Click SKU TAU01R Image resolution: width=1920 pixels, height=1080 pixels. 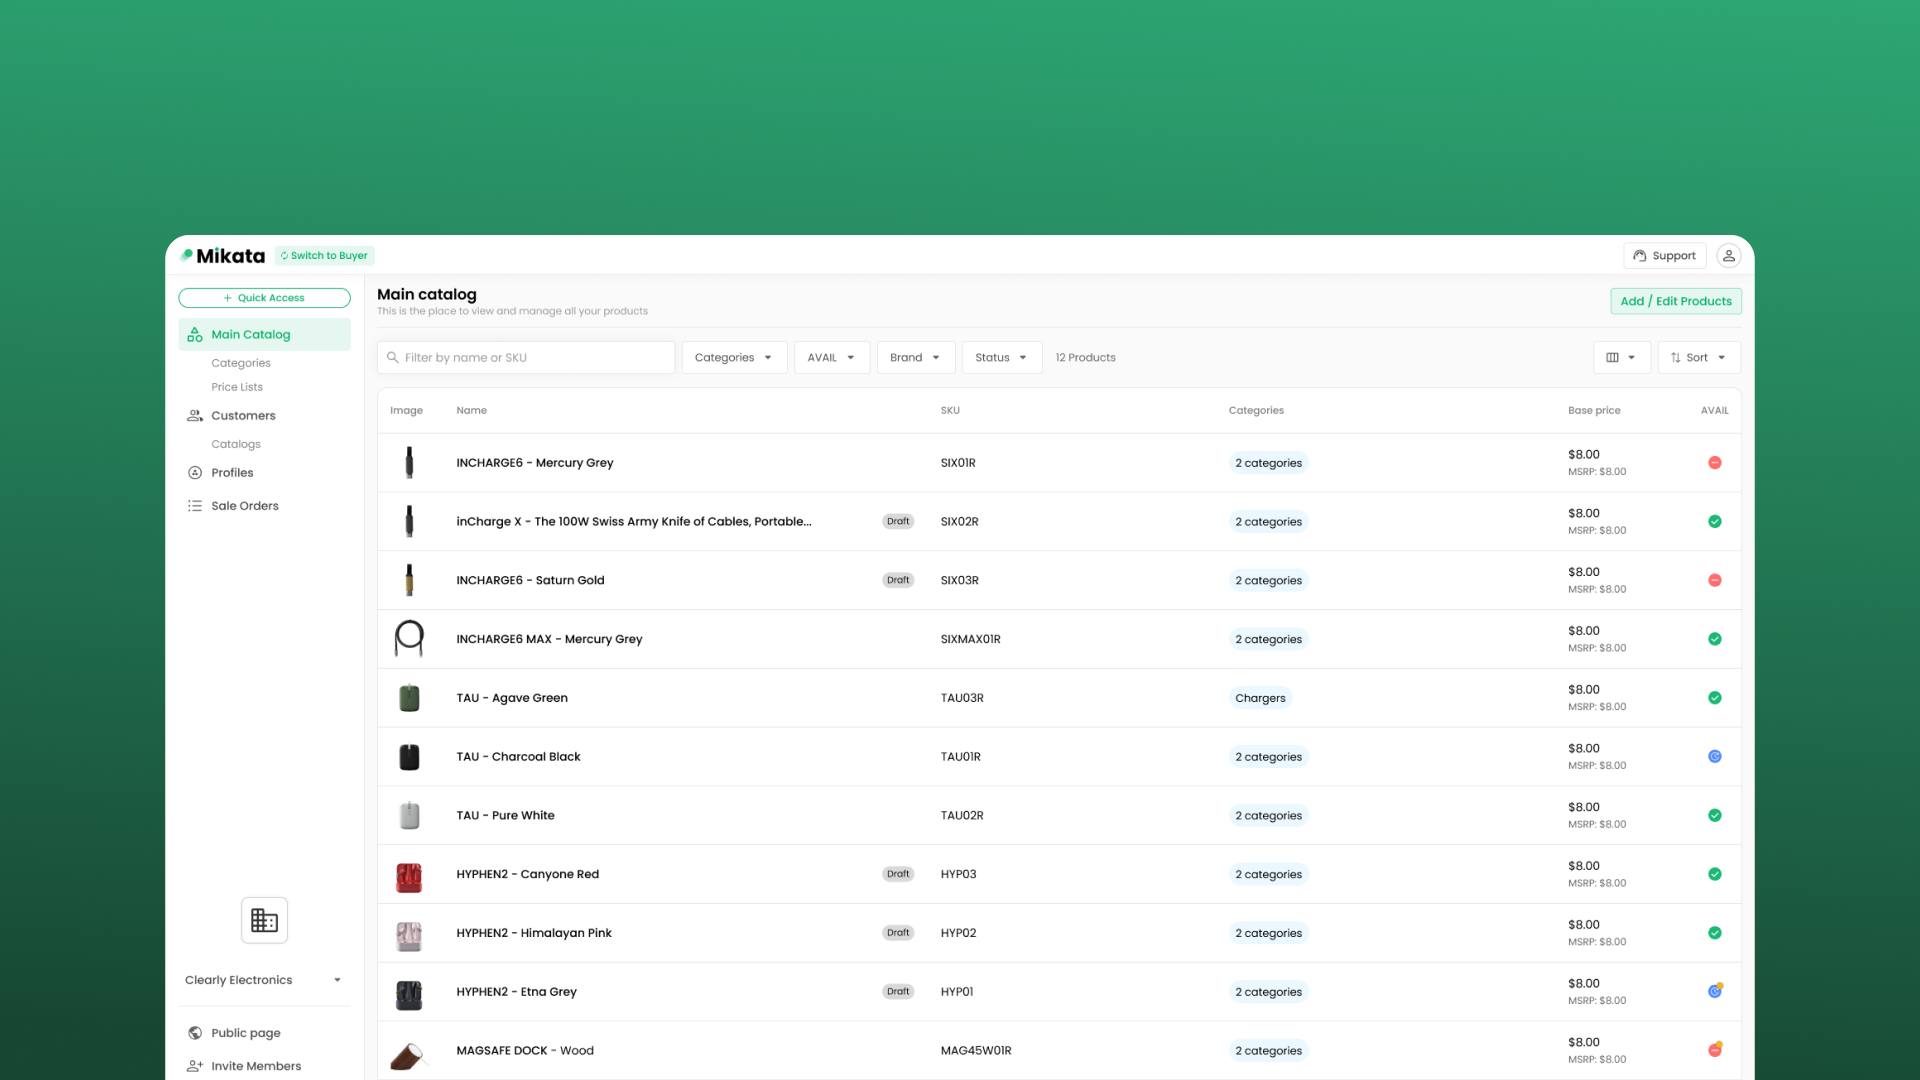tap(960, 757)
